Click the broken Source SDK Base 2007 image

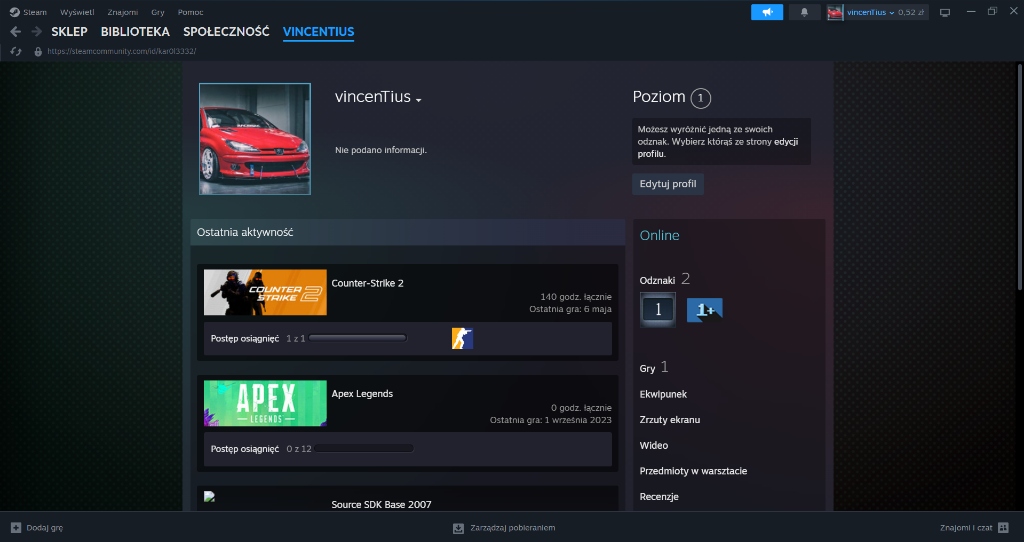210,497
